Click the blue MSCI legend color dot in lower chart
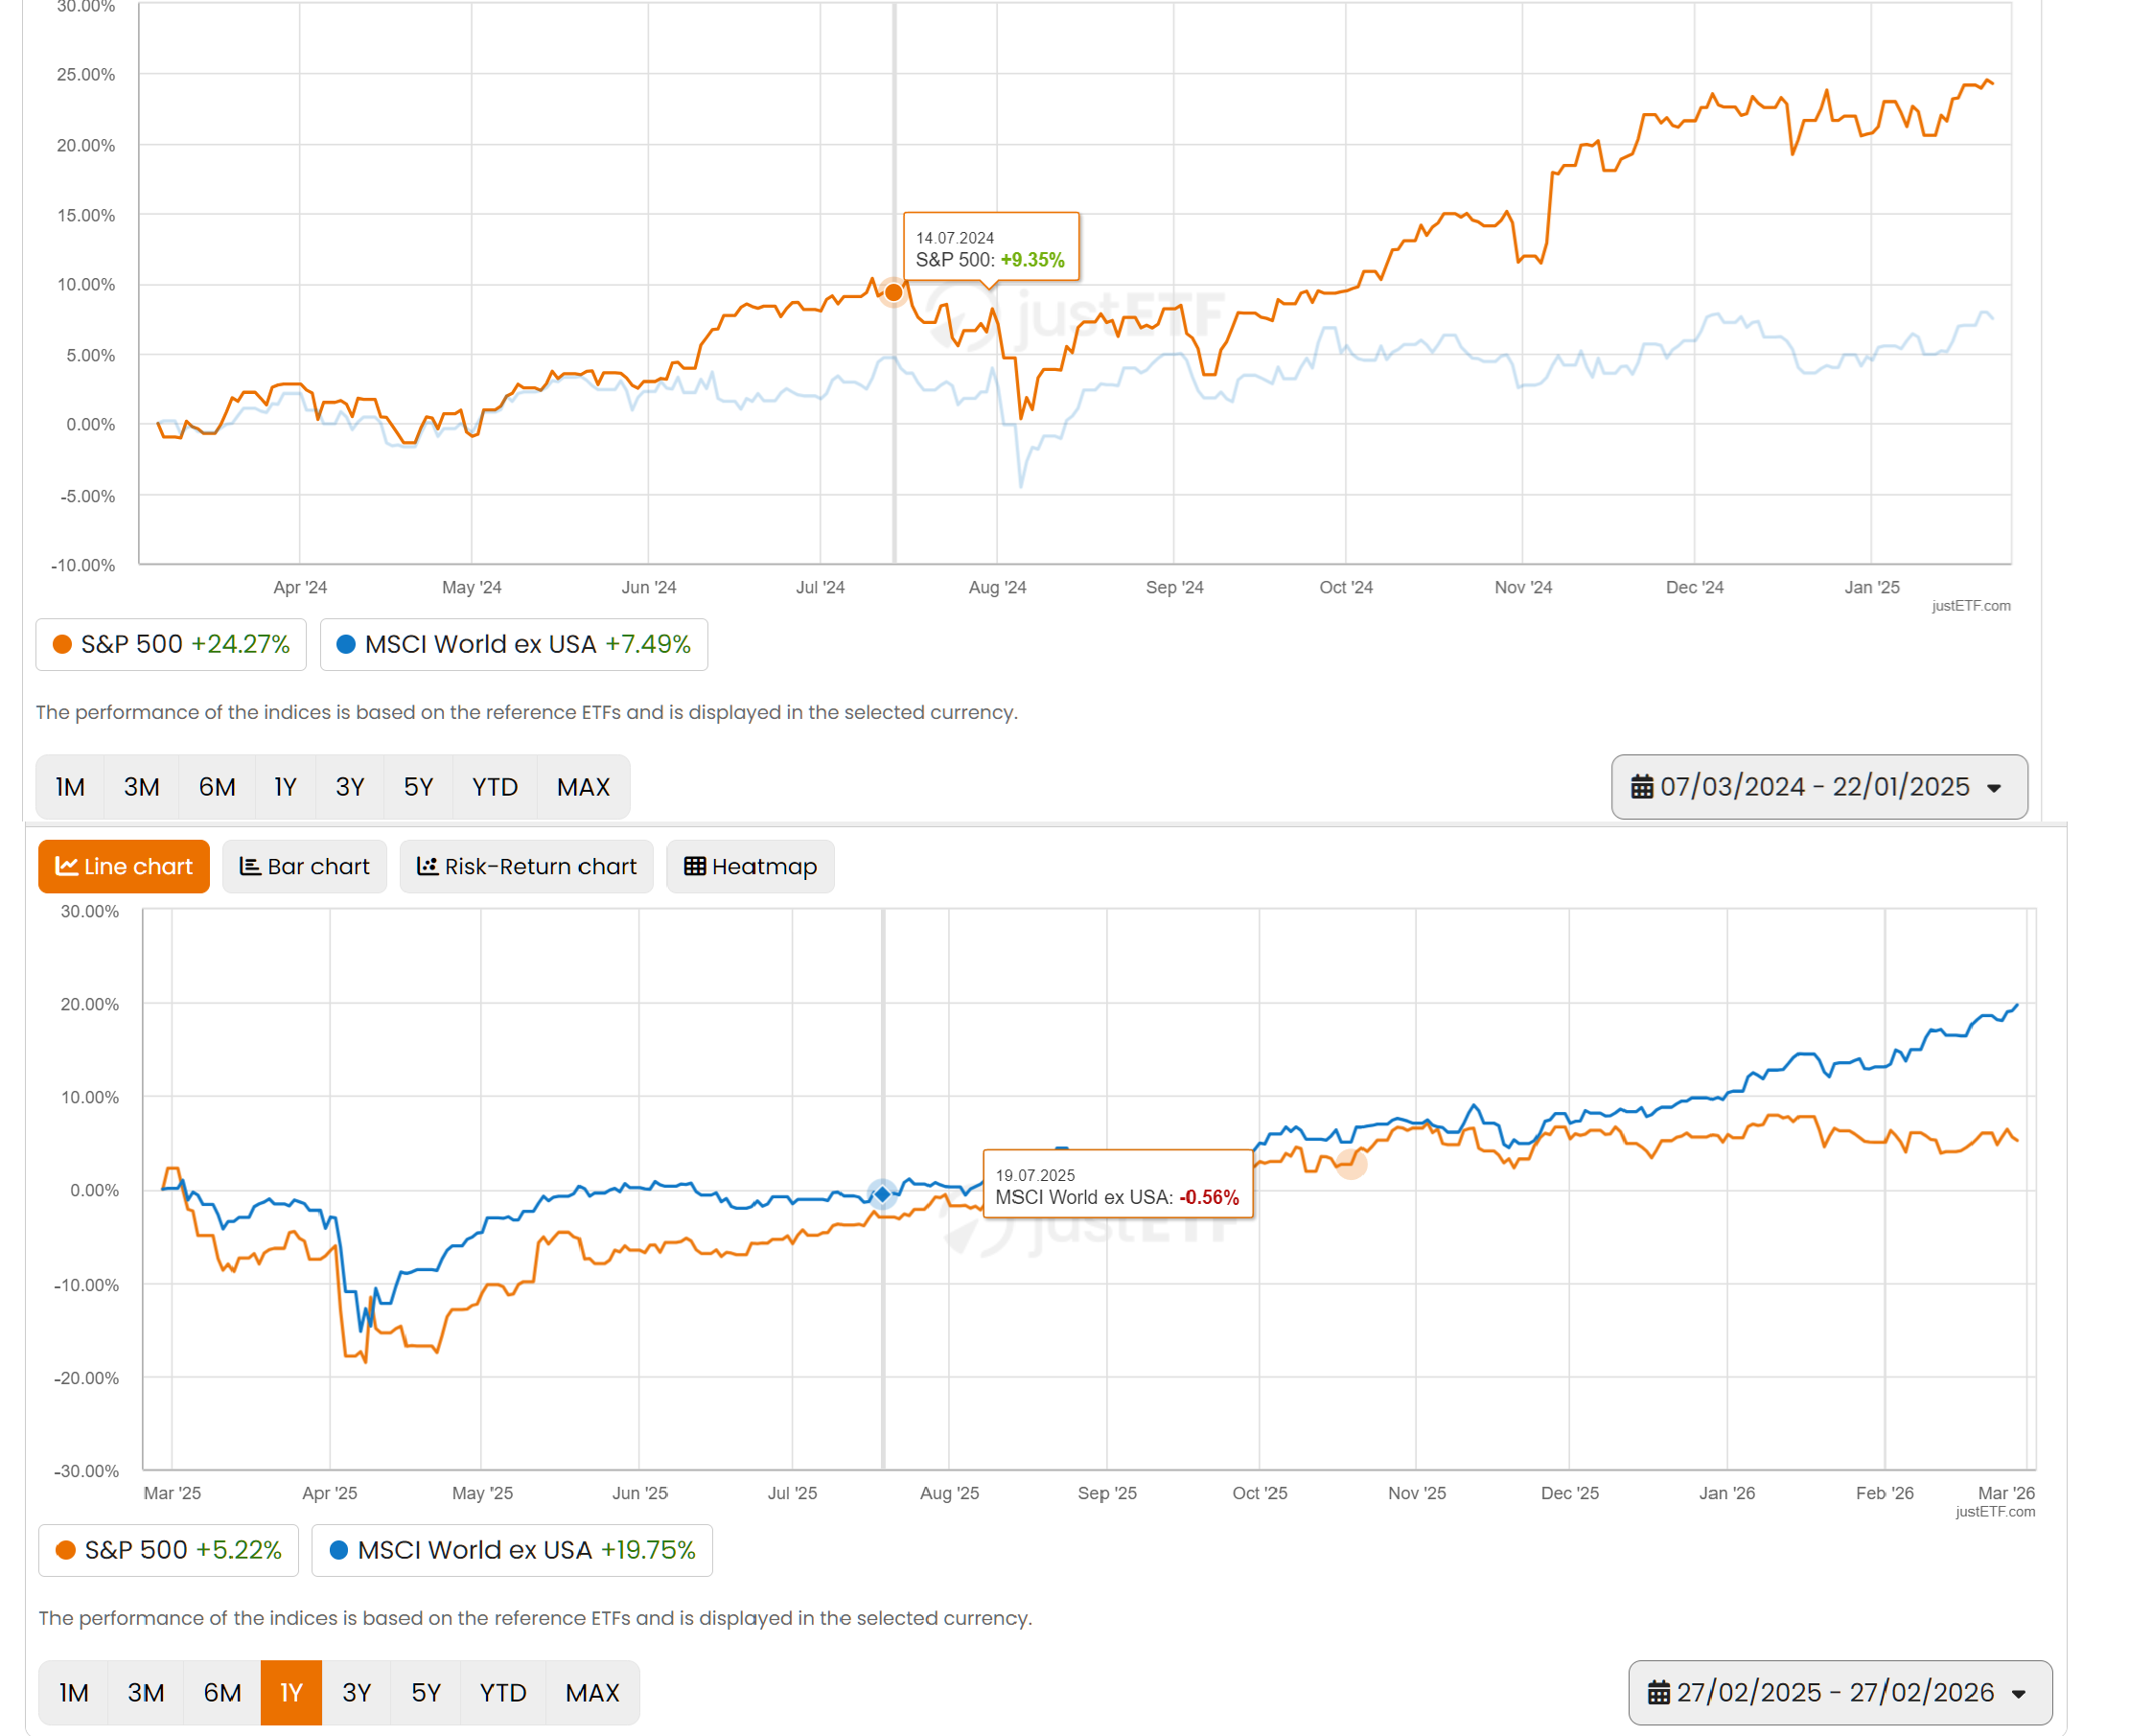Image resolution: width=2129 pixels, height=1736 pixels. click(339, 1550)
